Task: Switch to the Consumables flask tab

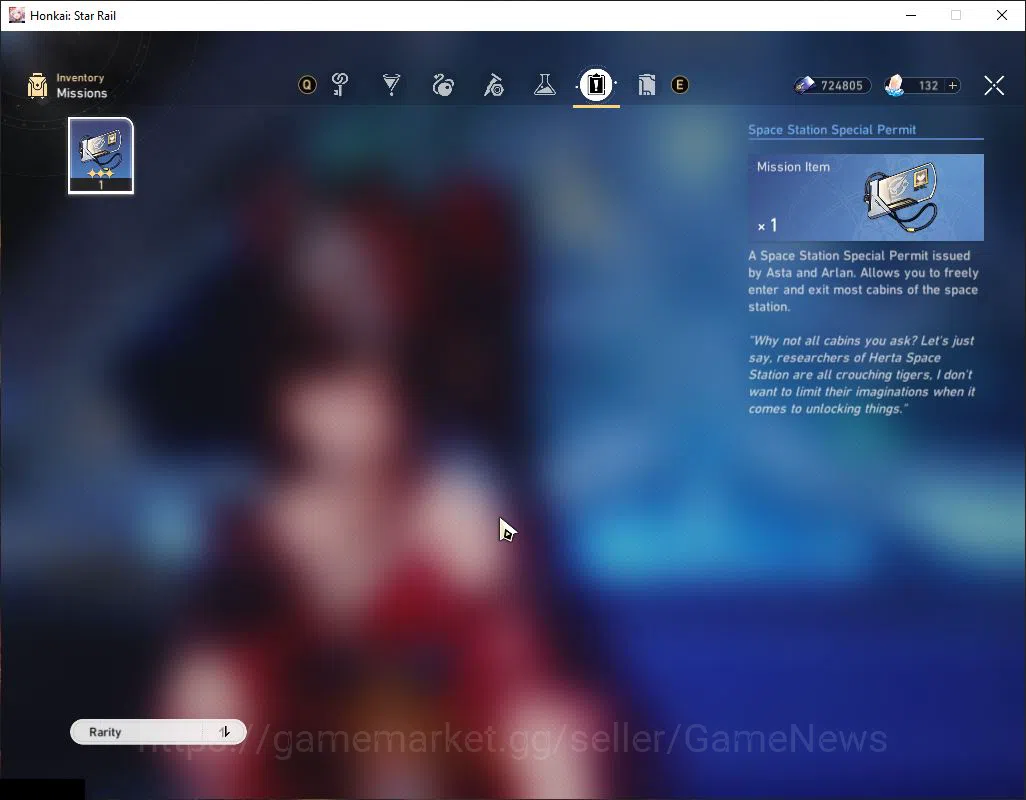Action: click(544, 84)
